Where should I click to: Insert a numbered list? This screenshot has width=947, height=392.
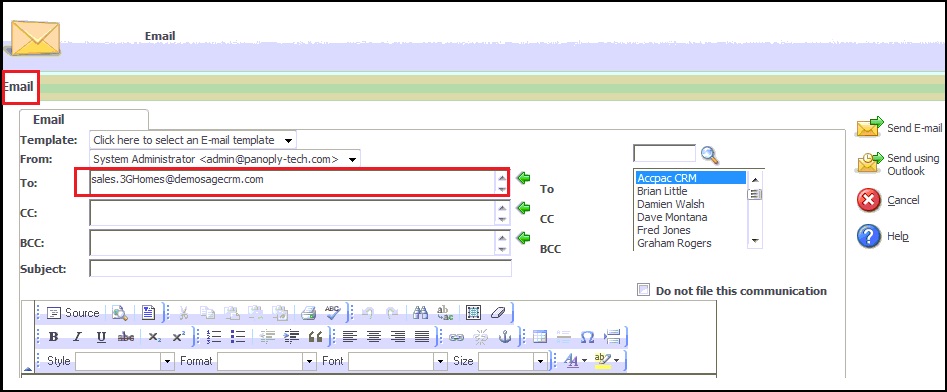[214, 337]
